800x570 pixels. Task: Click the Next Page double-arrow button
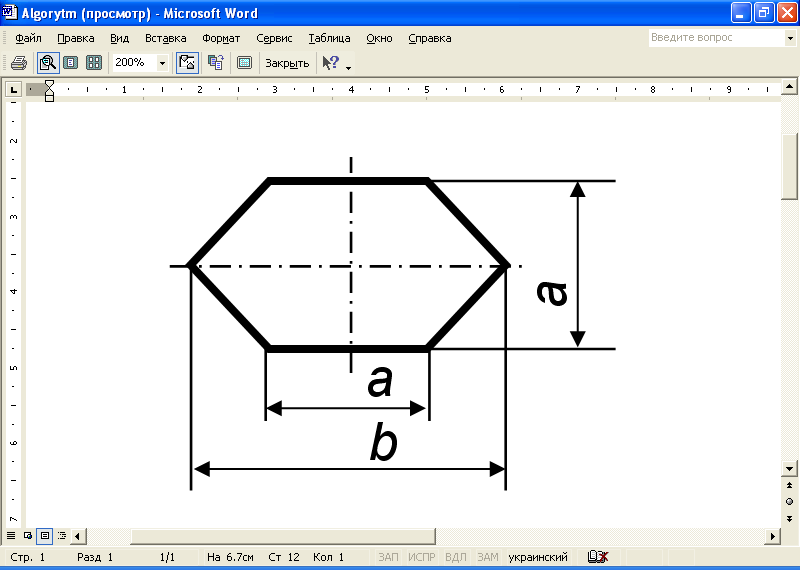pyautogui.click(x=789, y=518)
